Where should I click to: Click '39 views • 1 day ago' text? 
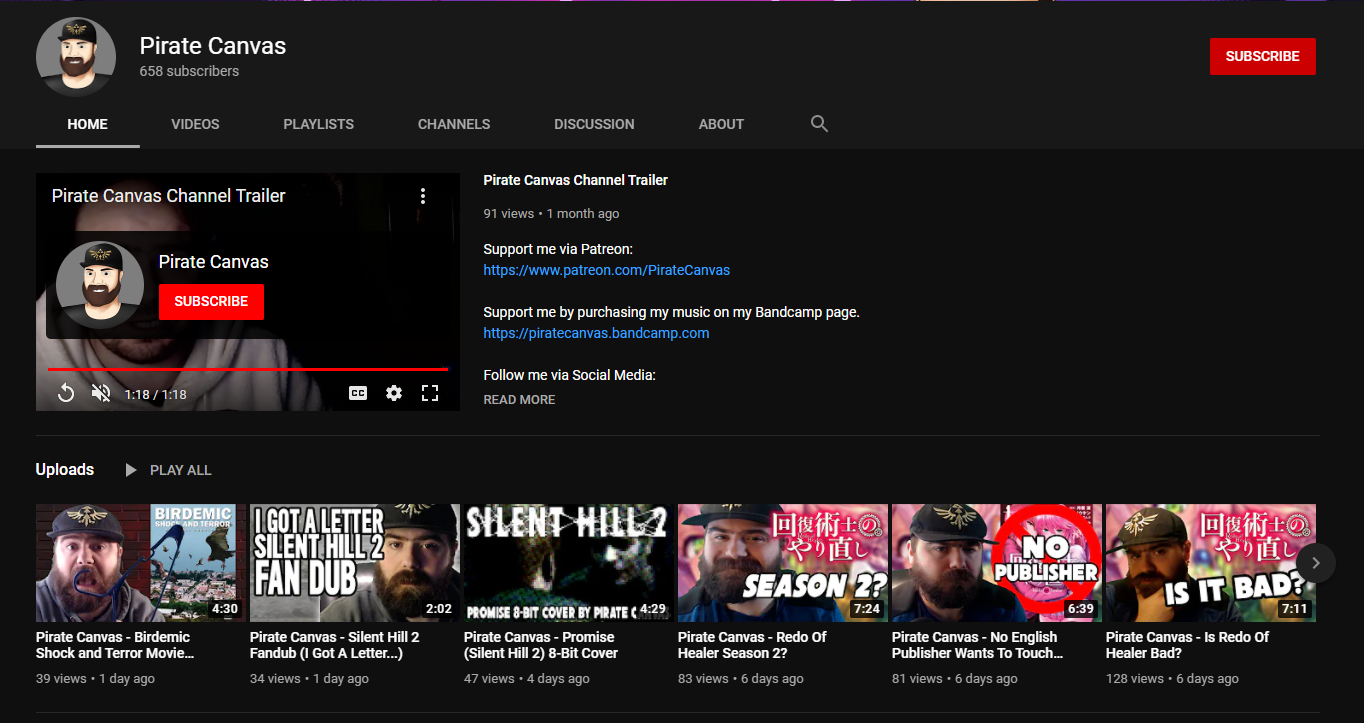(95, 679)
